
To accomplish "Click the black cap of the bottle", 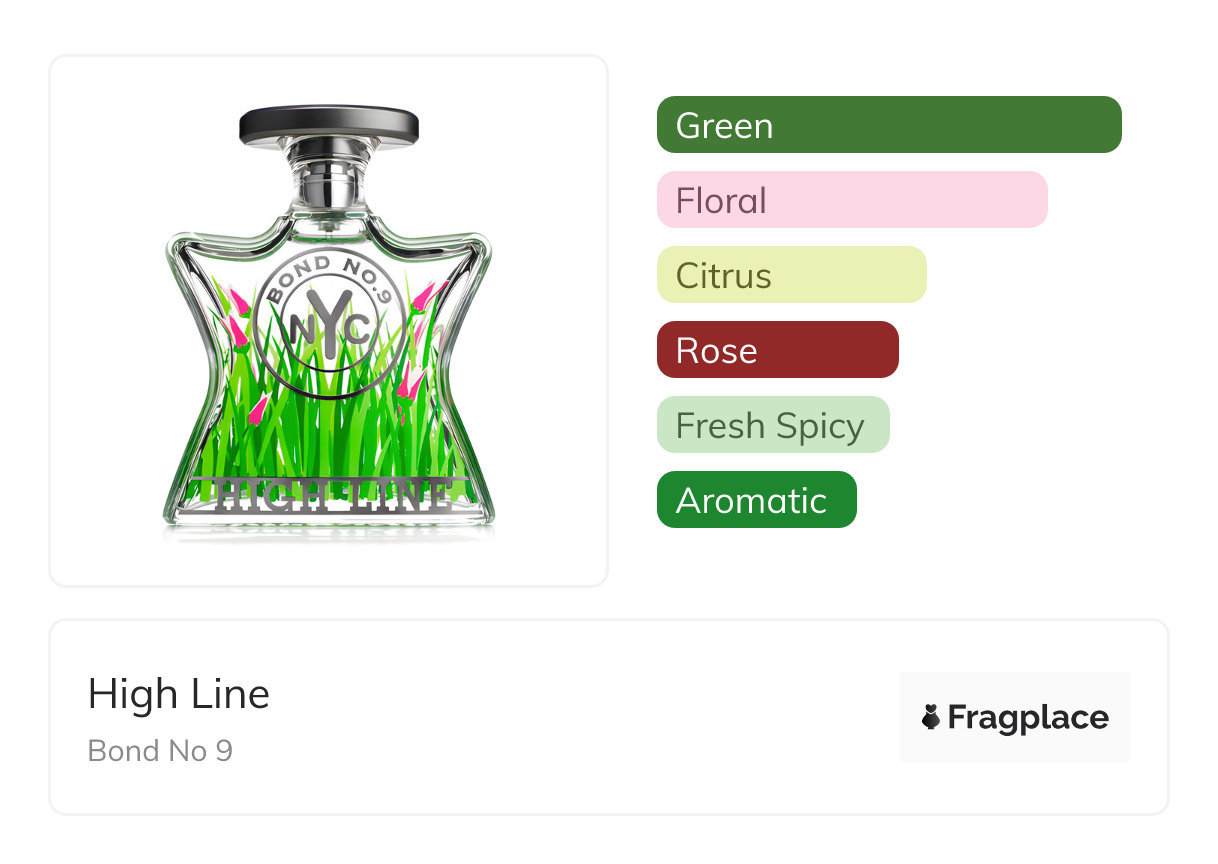I will tap(328, 124).
